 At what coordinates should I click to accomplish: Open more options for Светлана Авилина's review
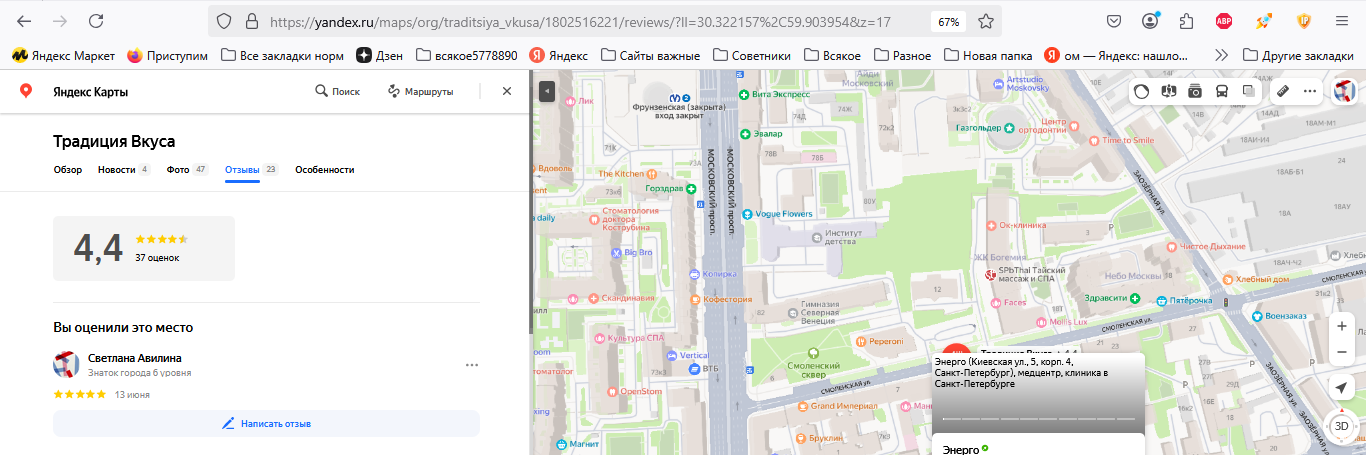pos(472,365)
